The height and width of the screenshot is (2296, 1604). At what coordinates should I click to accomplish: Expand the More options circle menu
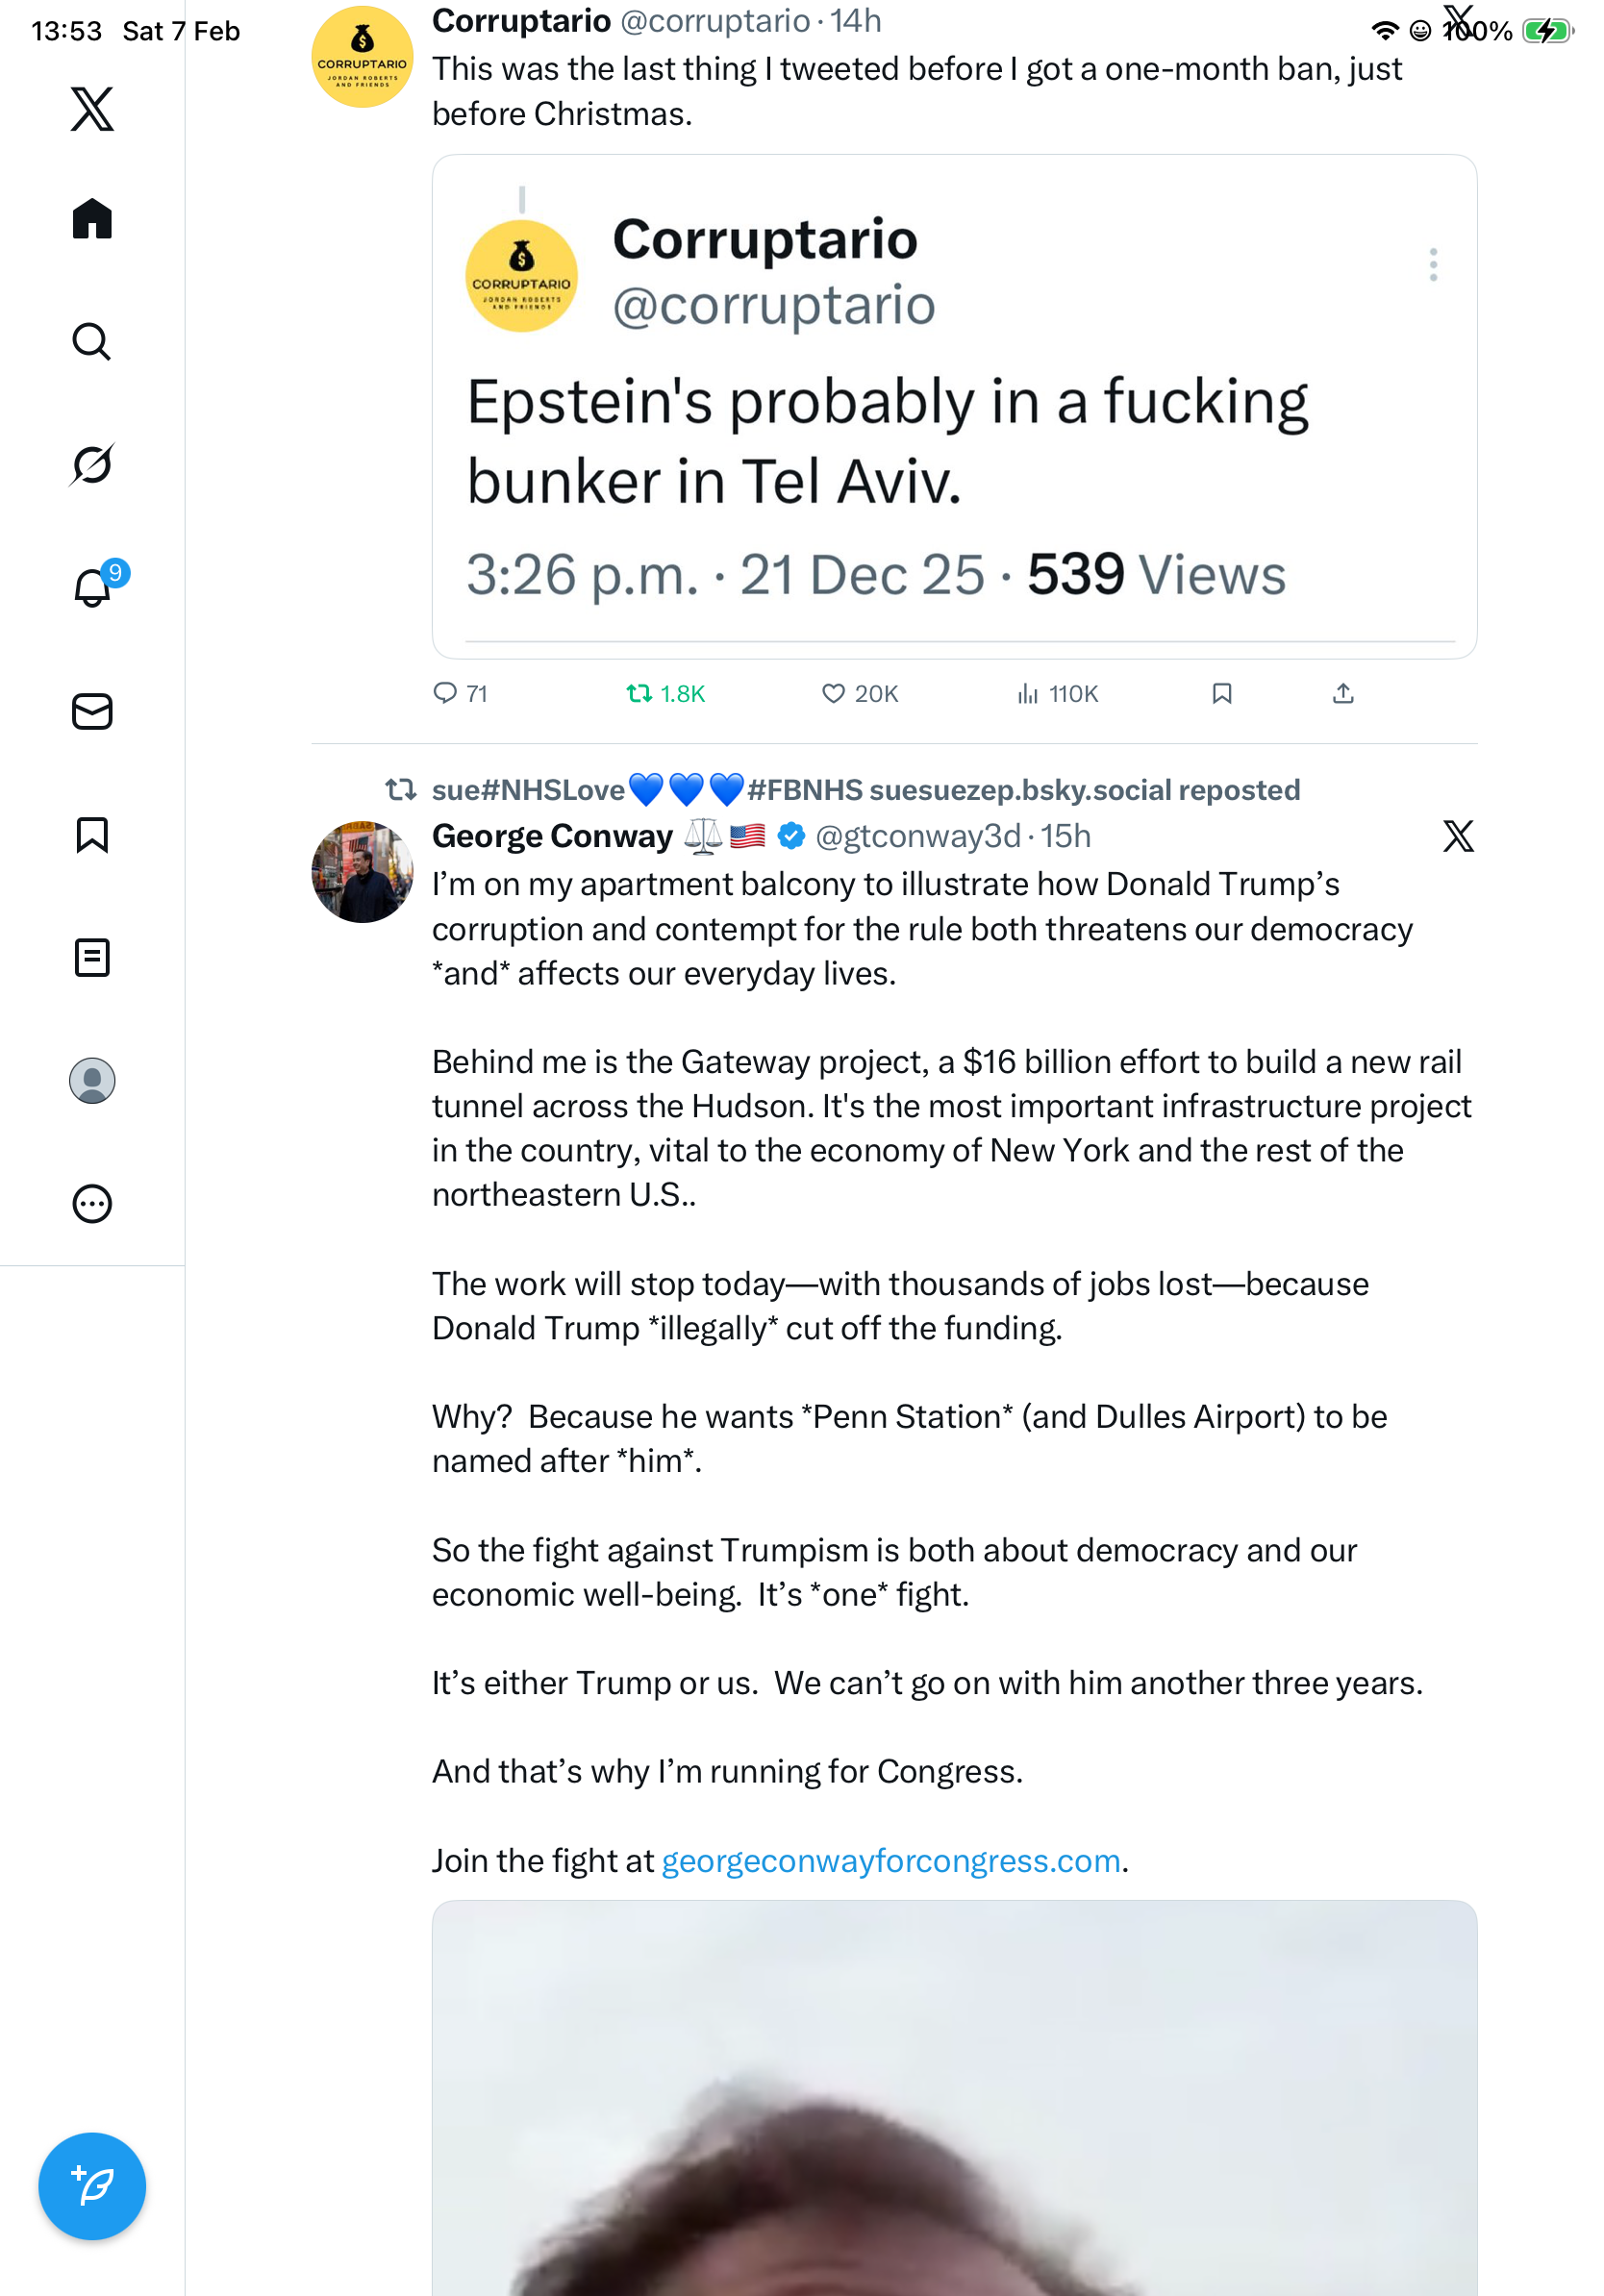click(92, 1203)
